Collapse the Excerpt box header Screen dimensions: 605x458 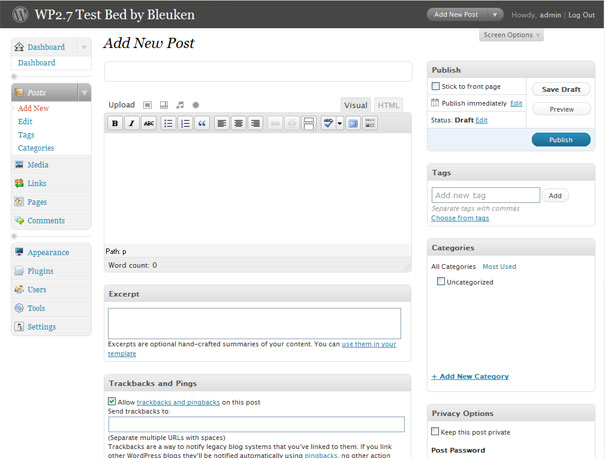point(257,294)
